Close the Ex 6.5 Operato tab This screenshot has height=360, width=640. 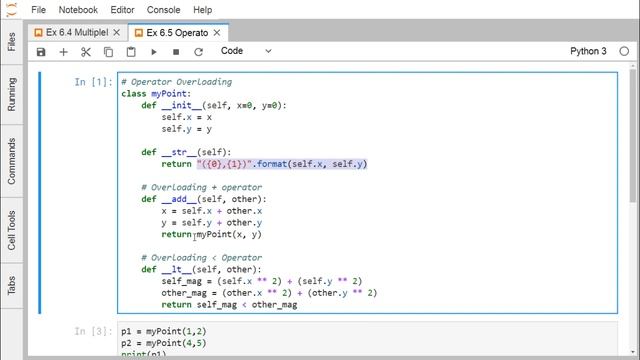point(217,33)
